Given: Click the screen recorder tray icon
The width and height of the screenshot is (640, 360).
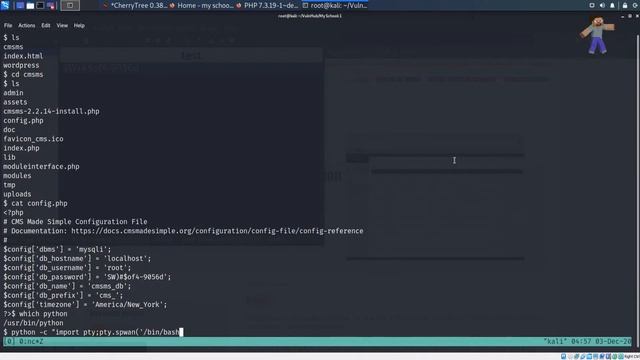Looking at the screenshot, I should pos(592,5).
